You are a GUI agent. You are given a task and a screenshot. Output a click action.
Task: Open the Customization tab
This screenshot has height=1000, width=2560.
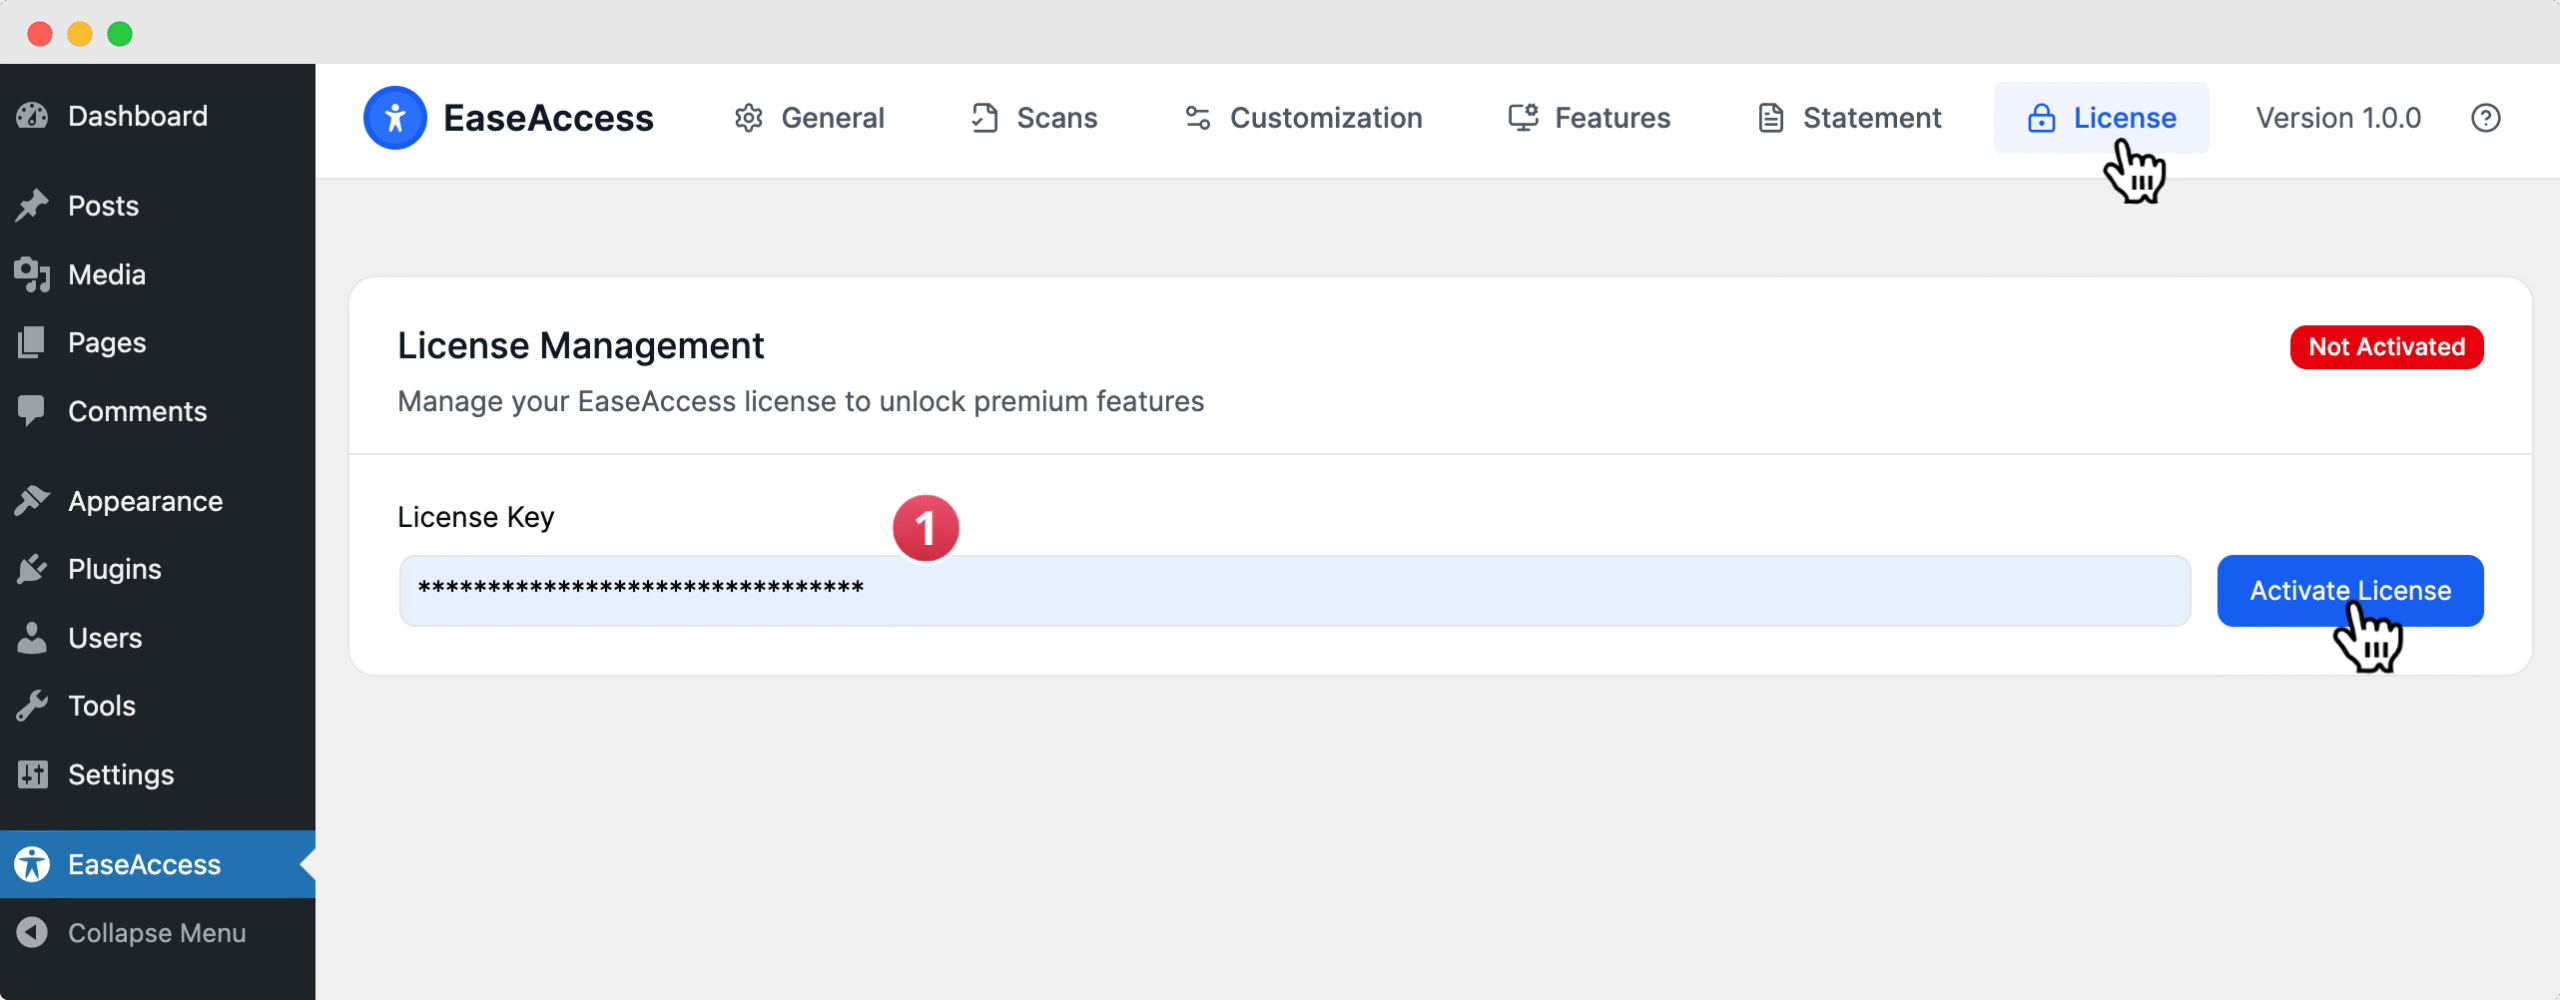coord(1303,118)
